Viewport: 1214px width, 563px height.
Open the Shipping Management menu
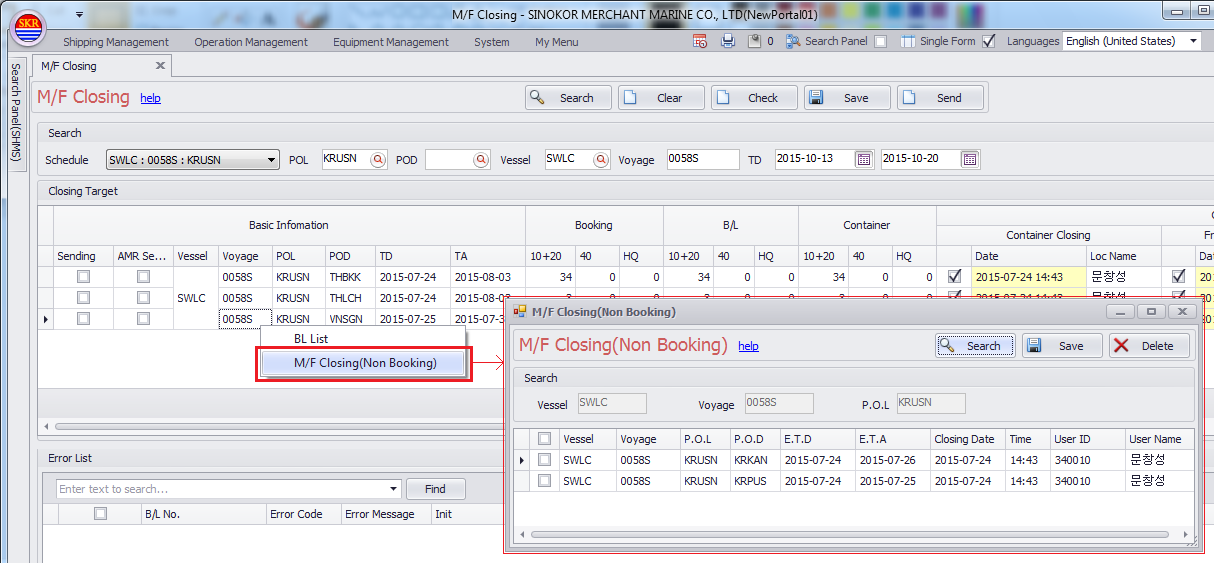tap(116, 42)
